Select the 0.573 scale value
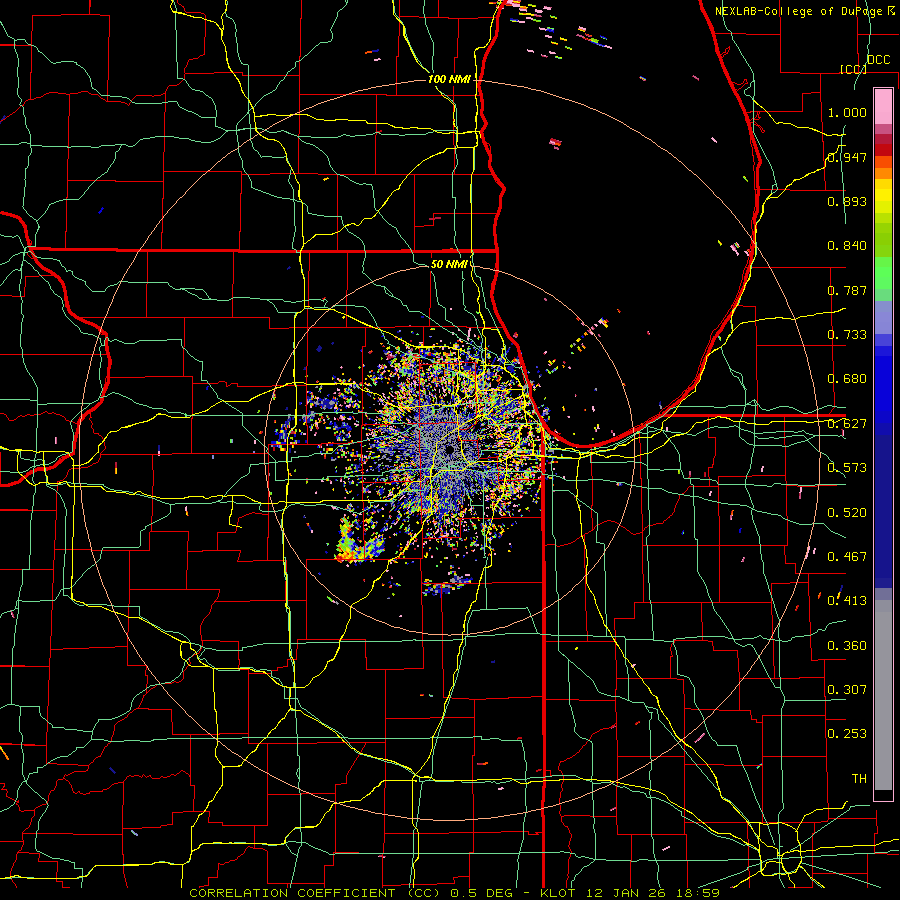 pos(847,468)
